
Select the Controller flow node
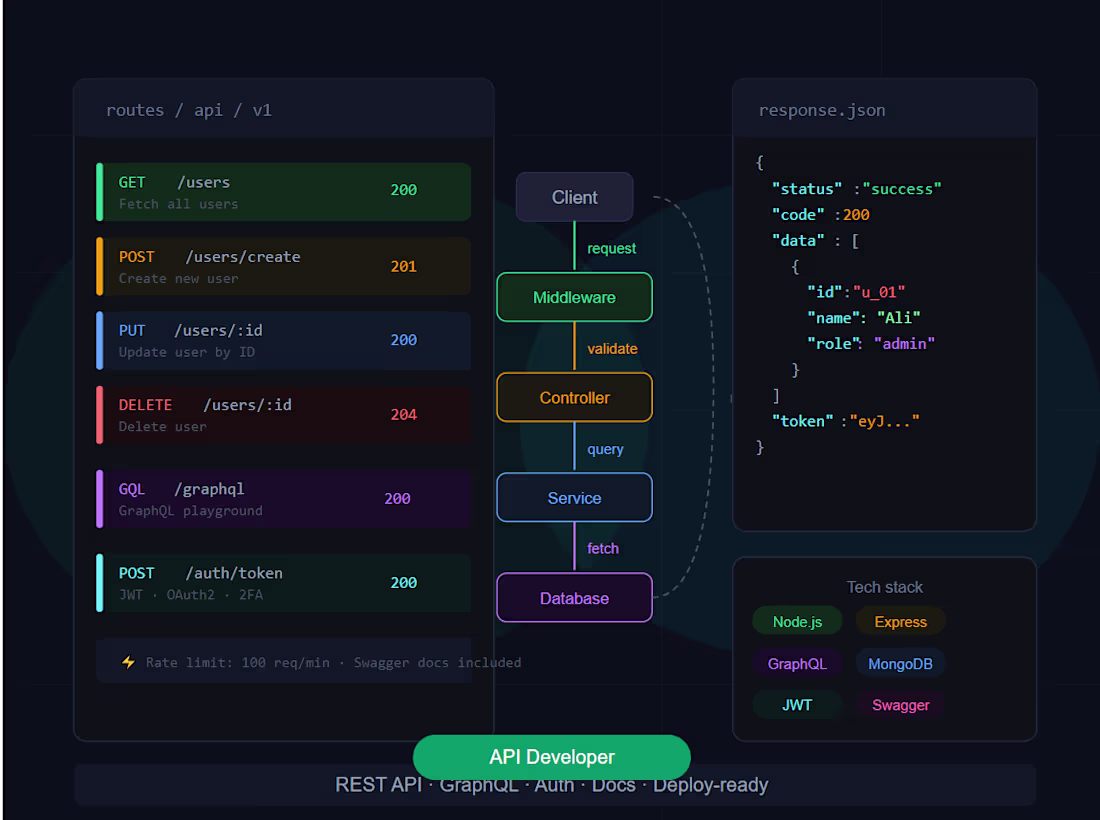click(575, 398)
